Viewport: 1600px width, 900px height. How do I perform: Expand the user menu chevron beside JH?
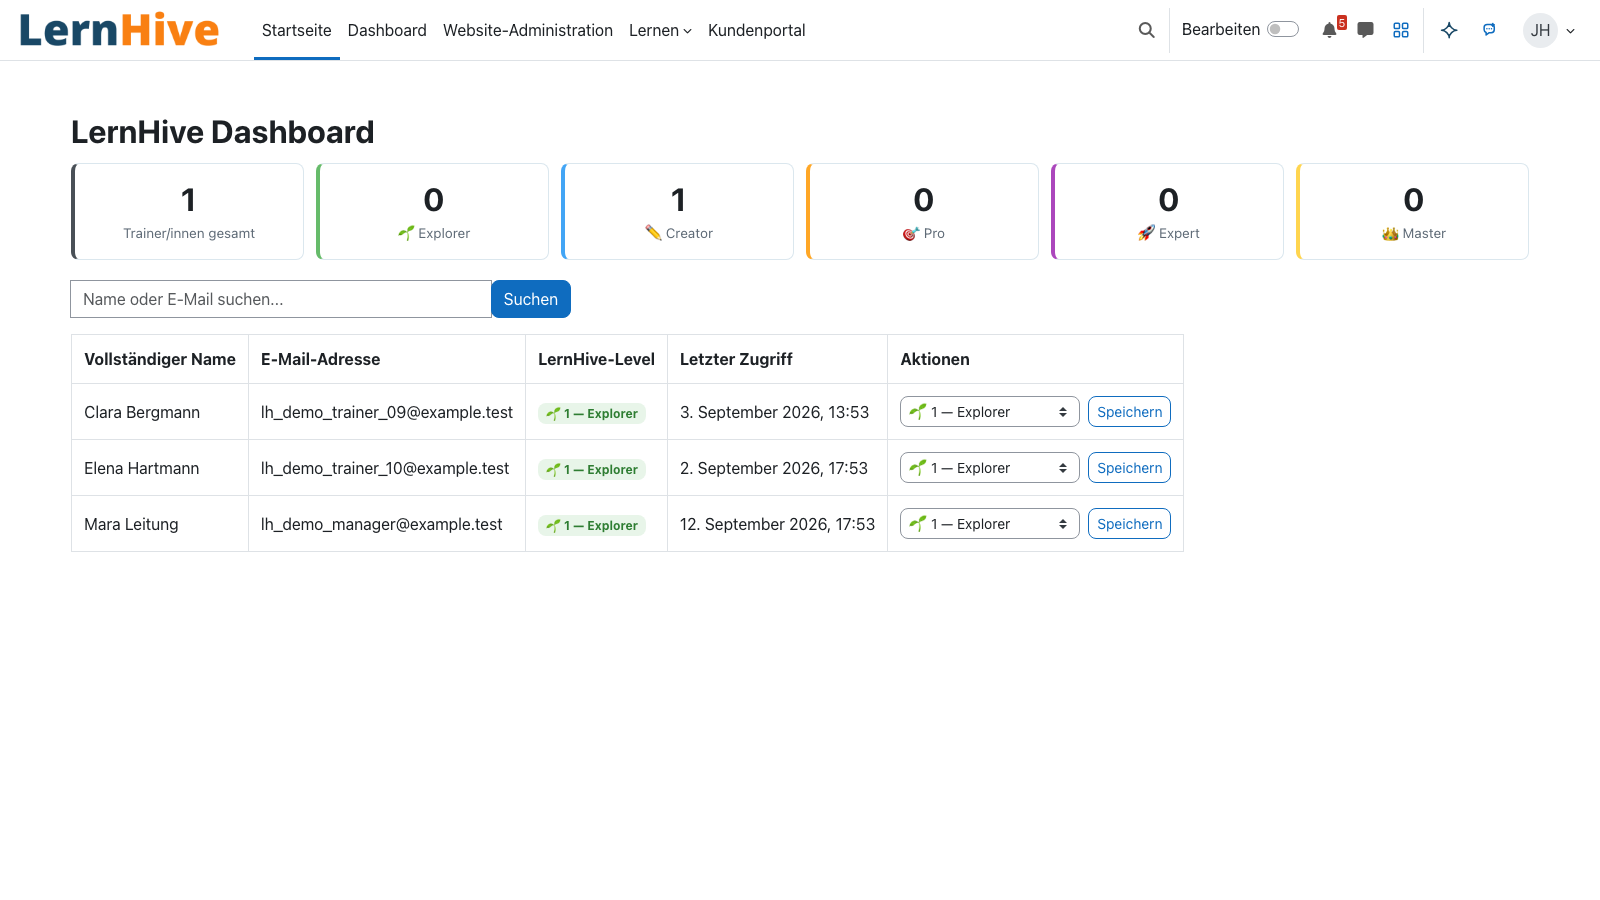click(1571, 31)
